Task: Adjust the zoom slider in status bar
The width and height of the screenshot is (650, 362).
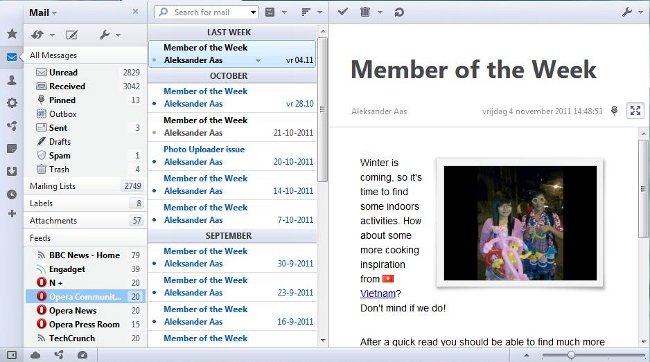Action: click(x=571, y=355)
